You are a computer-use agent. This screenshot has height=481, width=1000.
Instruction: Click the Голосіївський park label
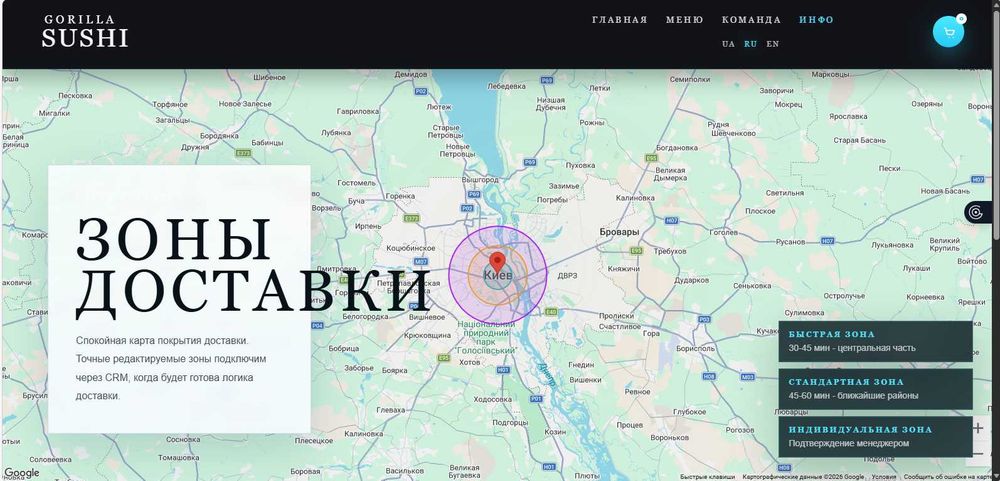point(486,337)
